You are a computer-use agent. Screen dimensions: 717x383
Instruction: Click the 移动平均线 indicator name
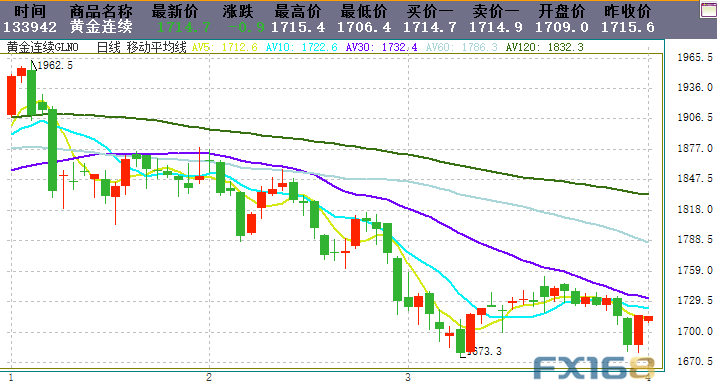157,47
